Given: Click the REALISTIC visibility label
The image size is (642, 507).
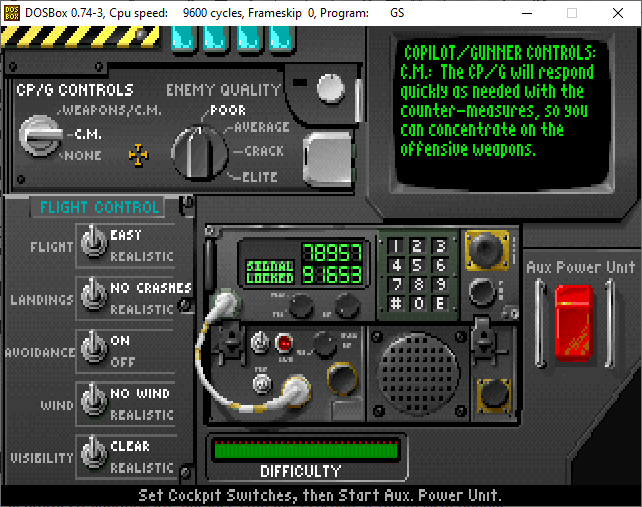Looking at the screenshot, I should [x=142, y=467].
